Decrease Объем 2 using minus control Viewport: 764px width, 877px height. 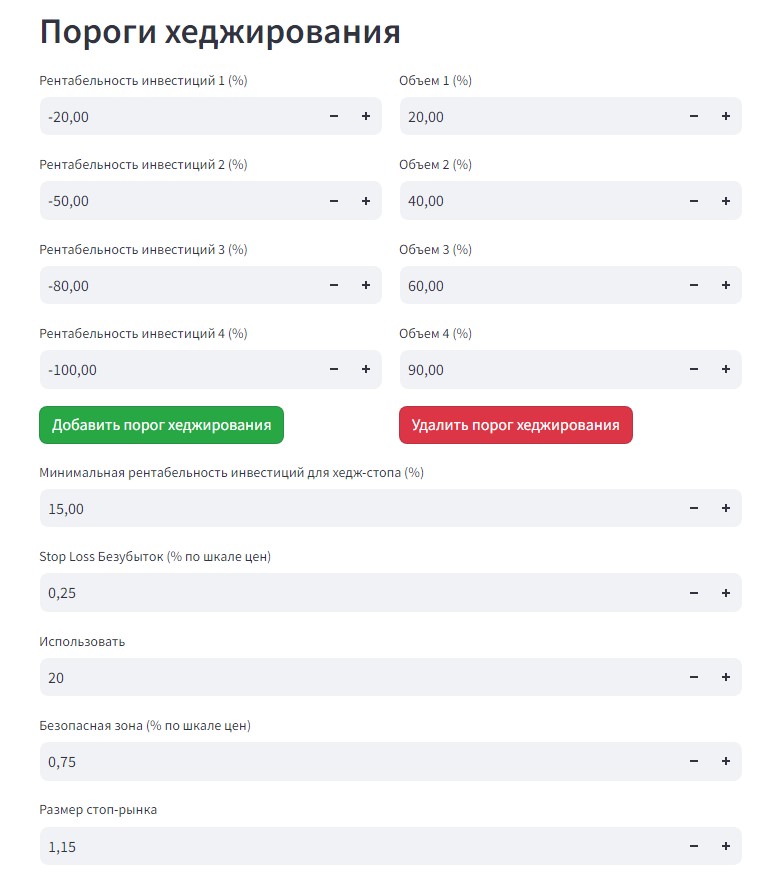694,200
